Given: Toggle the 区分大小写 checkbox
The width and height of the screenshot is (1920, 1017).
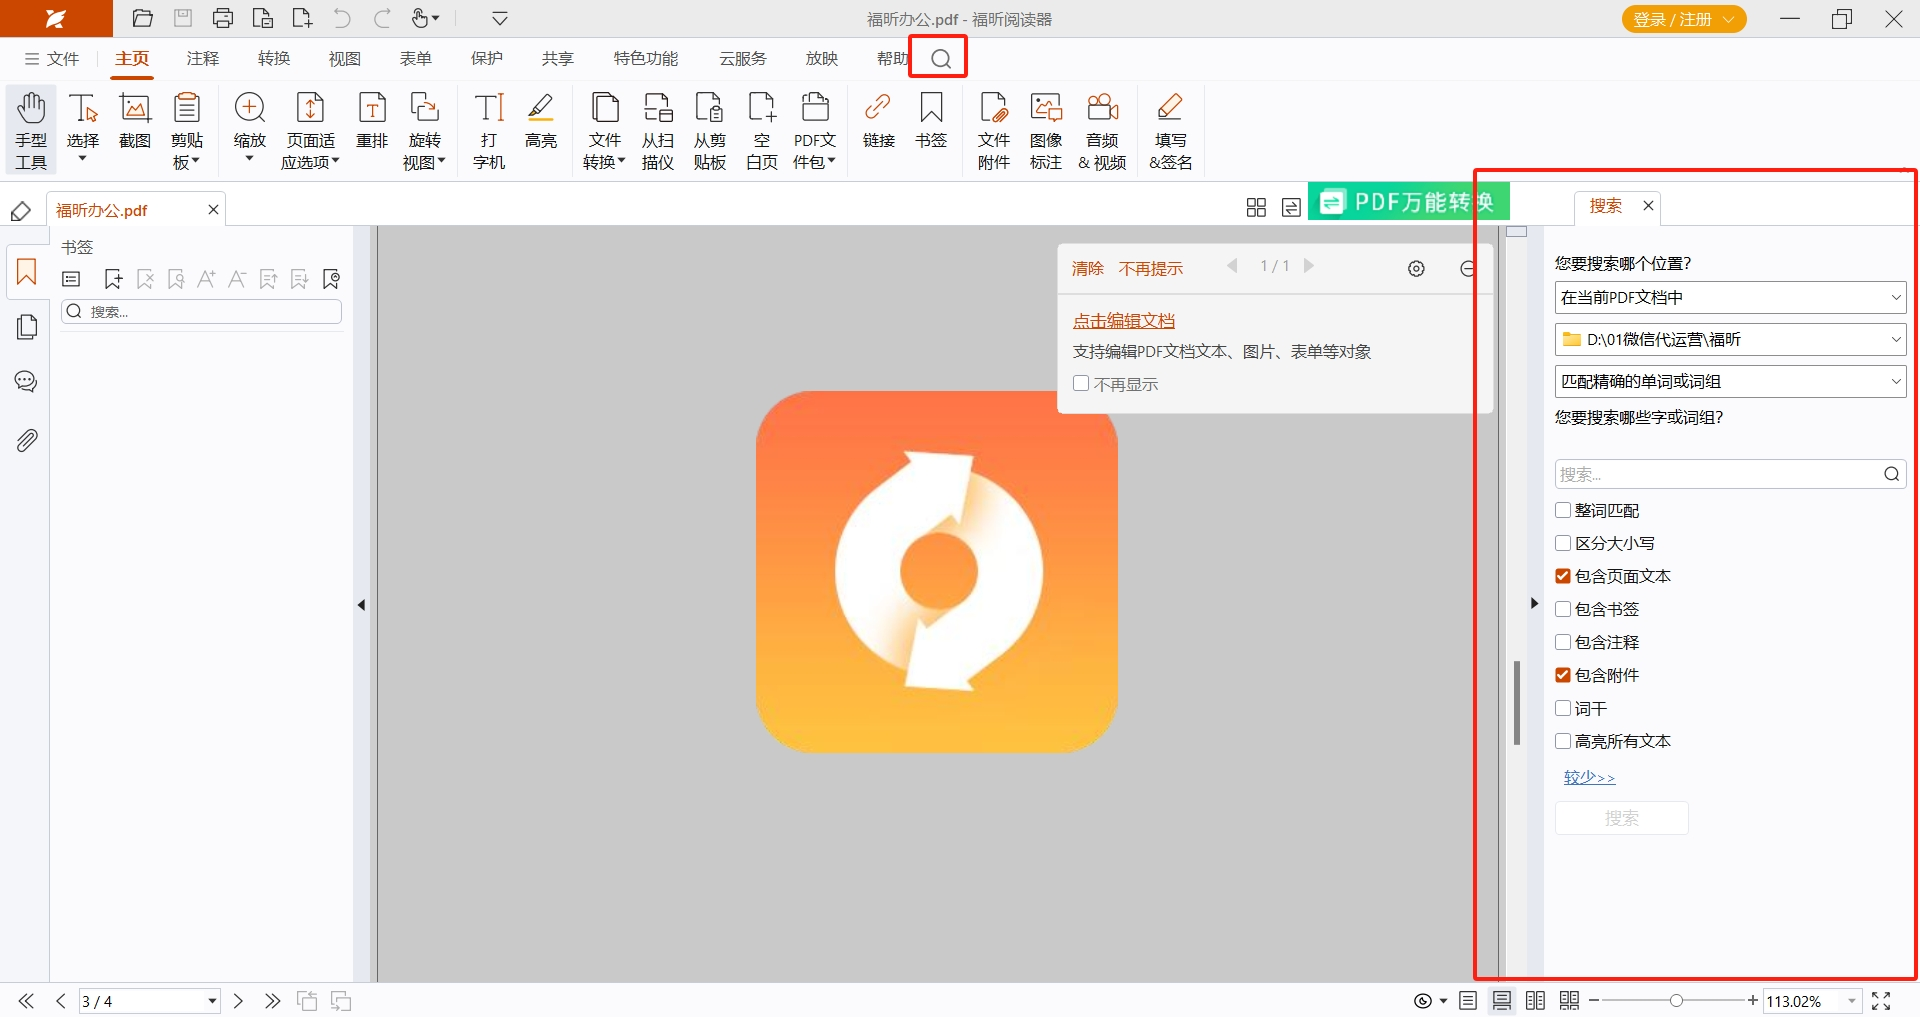Looking at the screenshot, I should [1563, 544].
